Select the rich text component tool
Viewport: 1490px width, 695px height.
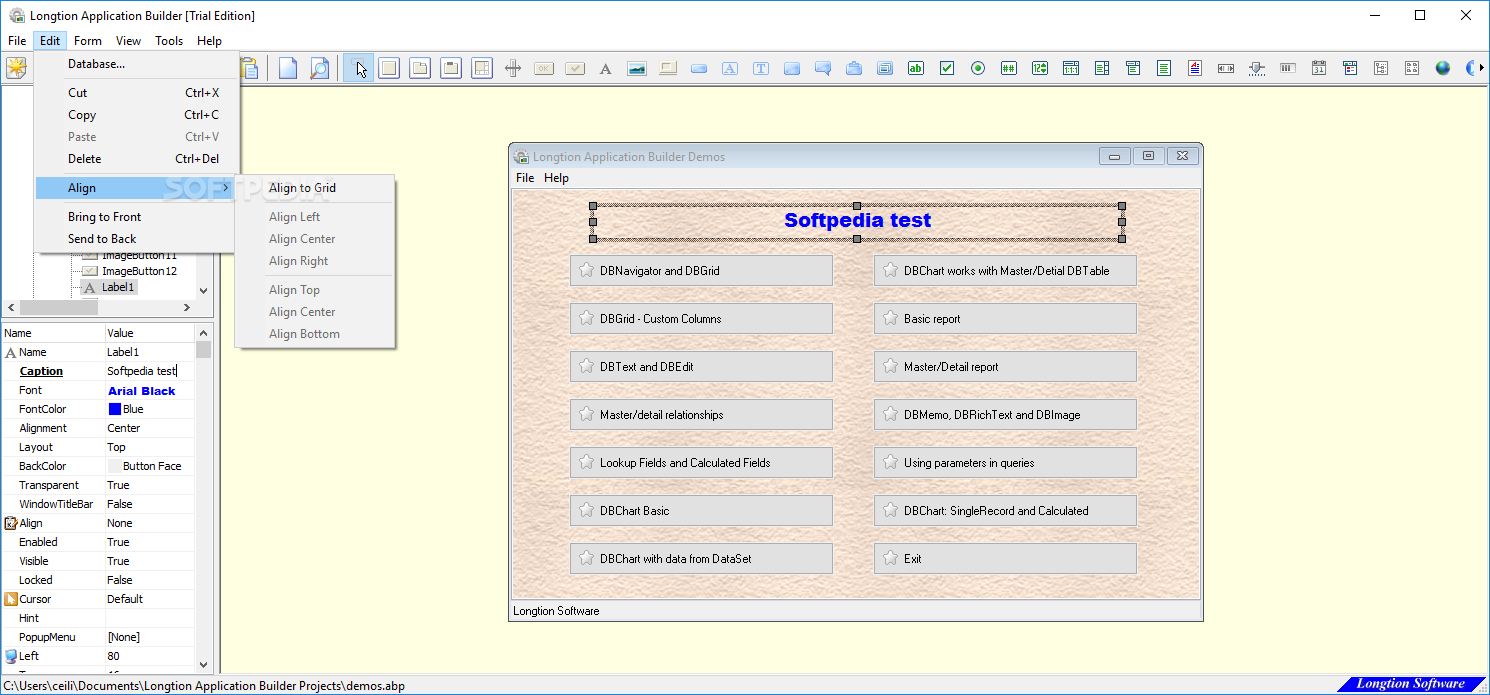(x=1195, y=68)
